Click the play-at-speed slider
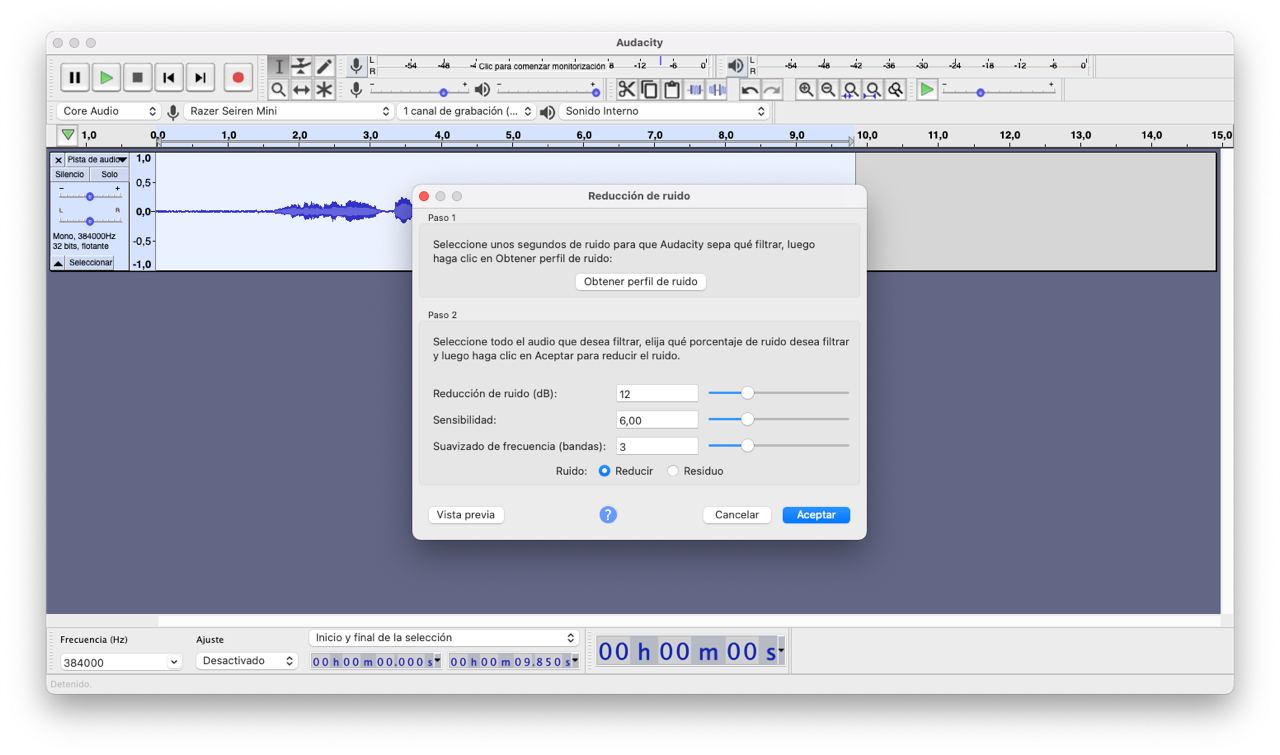The image size is (1280, 755). pyautogui.click(x=998, y=90)
